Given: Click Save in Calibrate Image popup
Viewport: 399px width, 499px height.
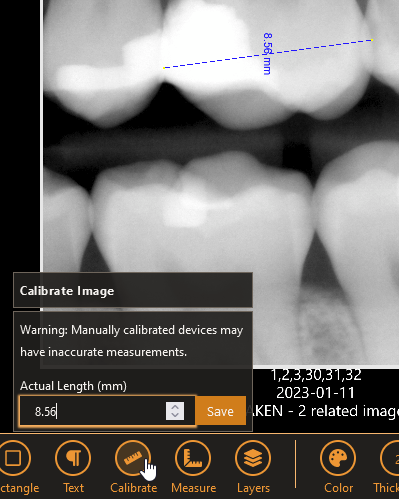Looking at the screenshot, I should pos(220,411).
